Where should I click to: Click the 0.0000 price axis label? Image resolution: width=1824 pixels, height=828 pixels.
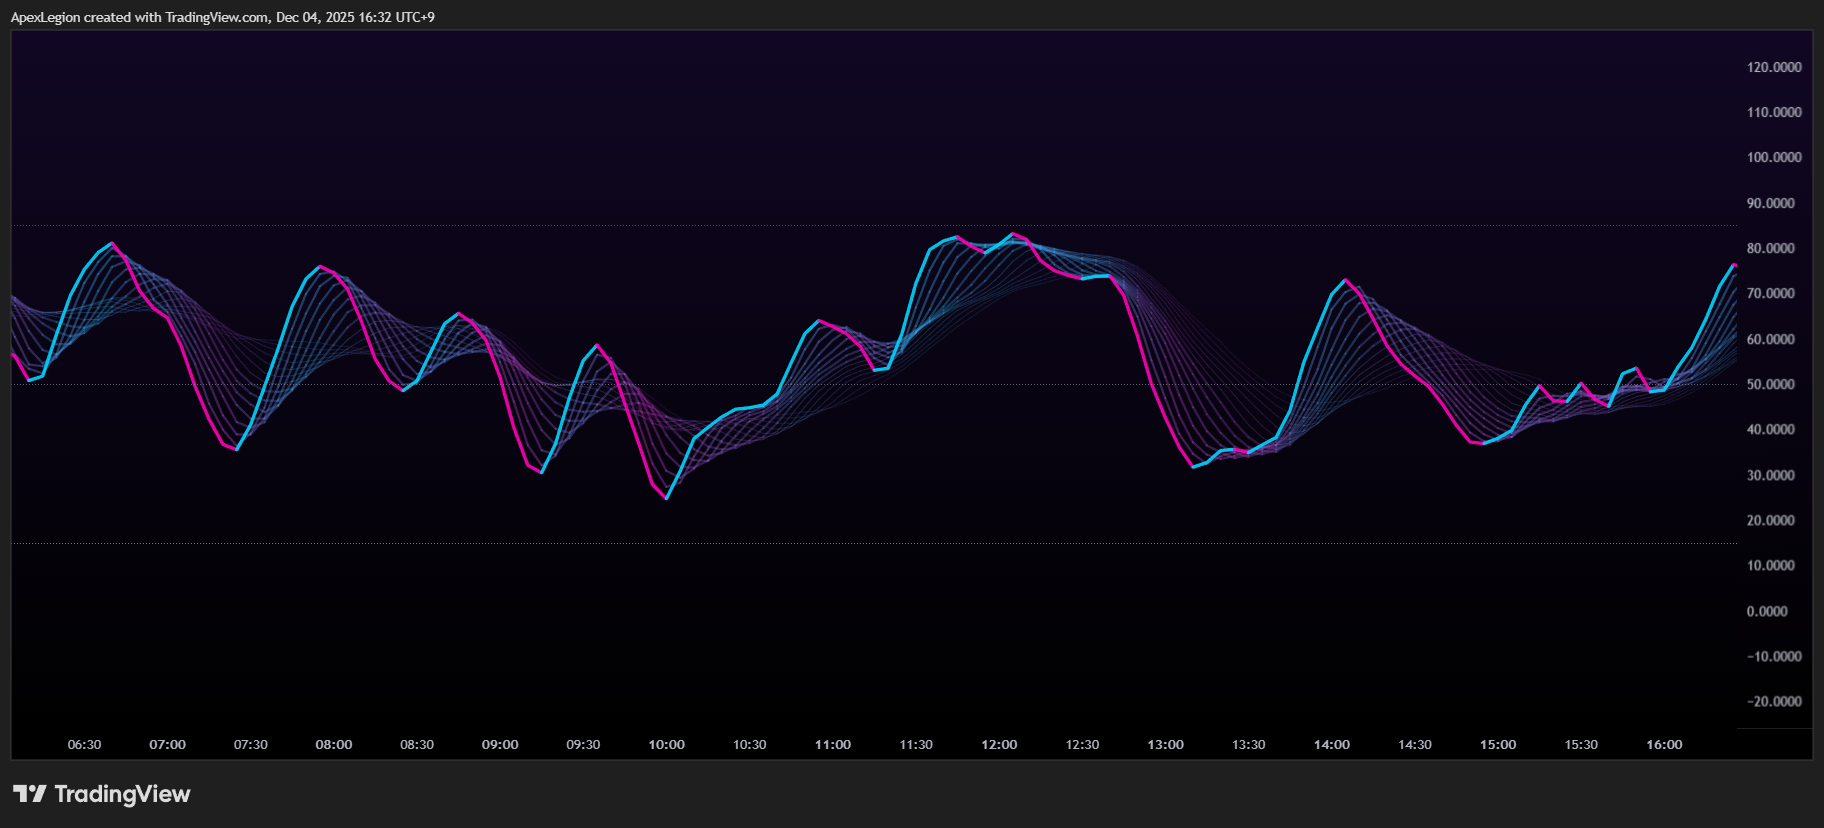pyautogui.click(x=1767, y=611)
